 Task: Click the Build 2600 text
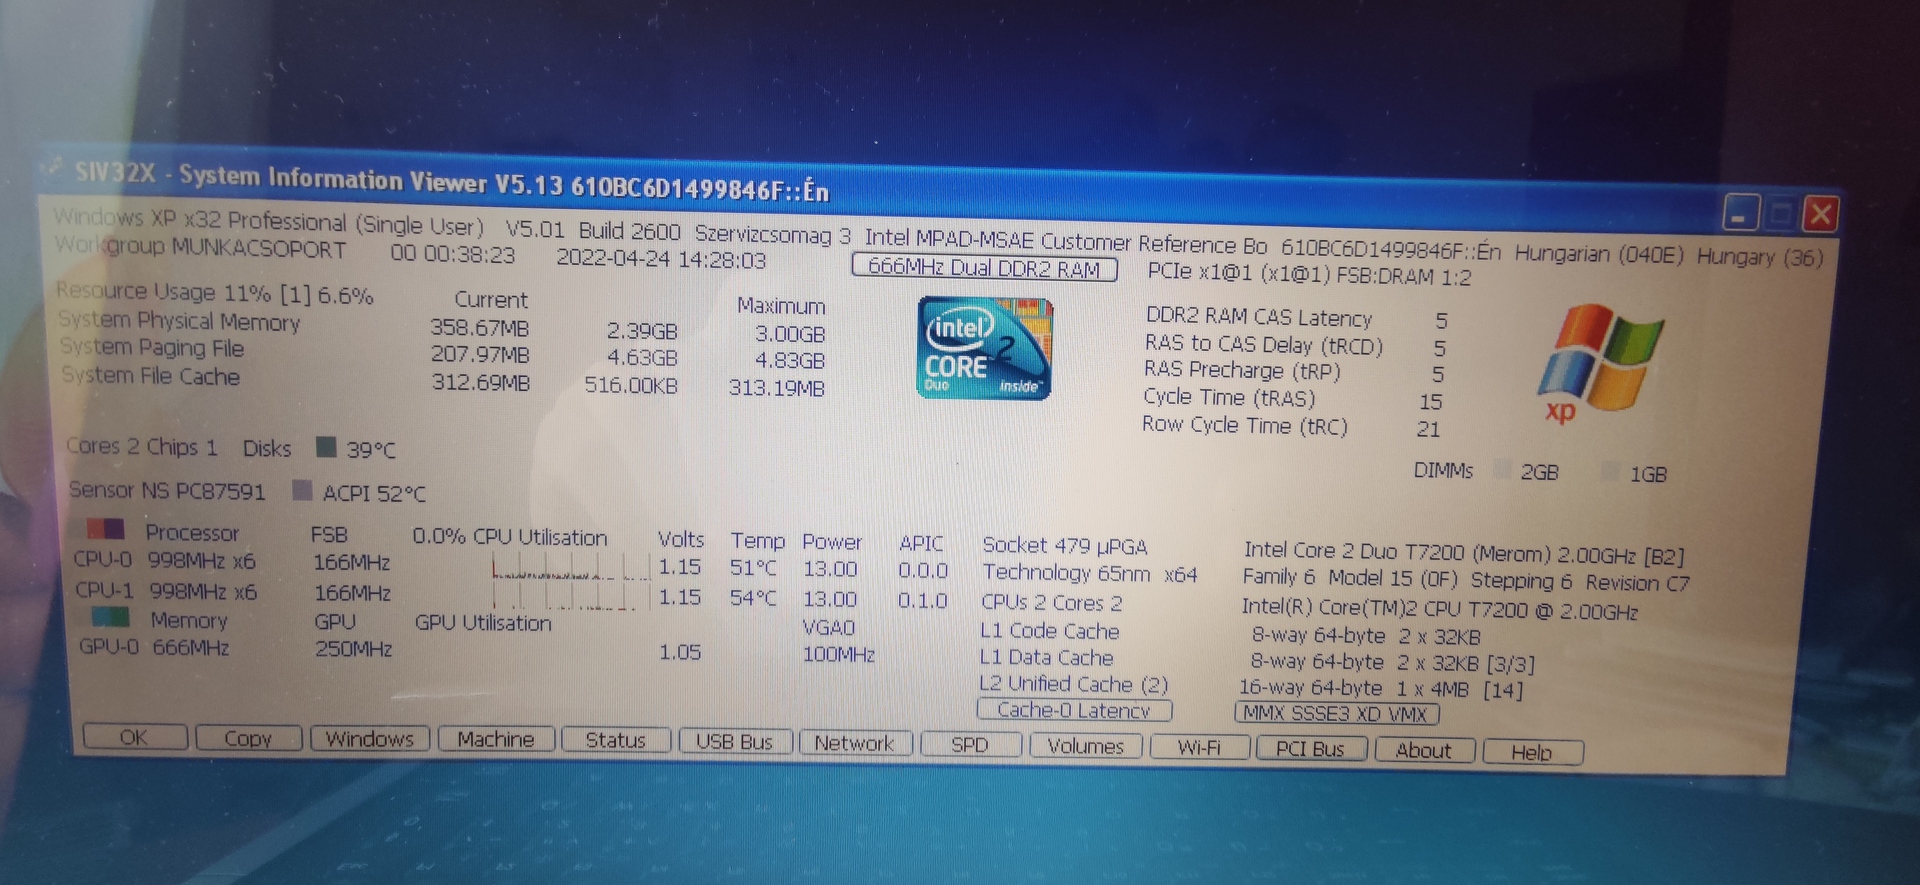point(629,231)
